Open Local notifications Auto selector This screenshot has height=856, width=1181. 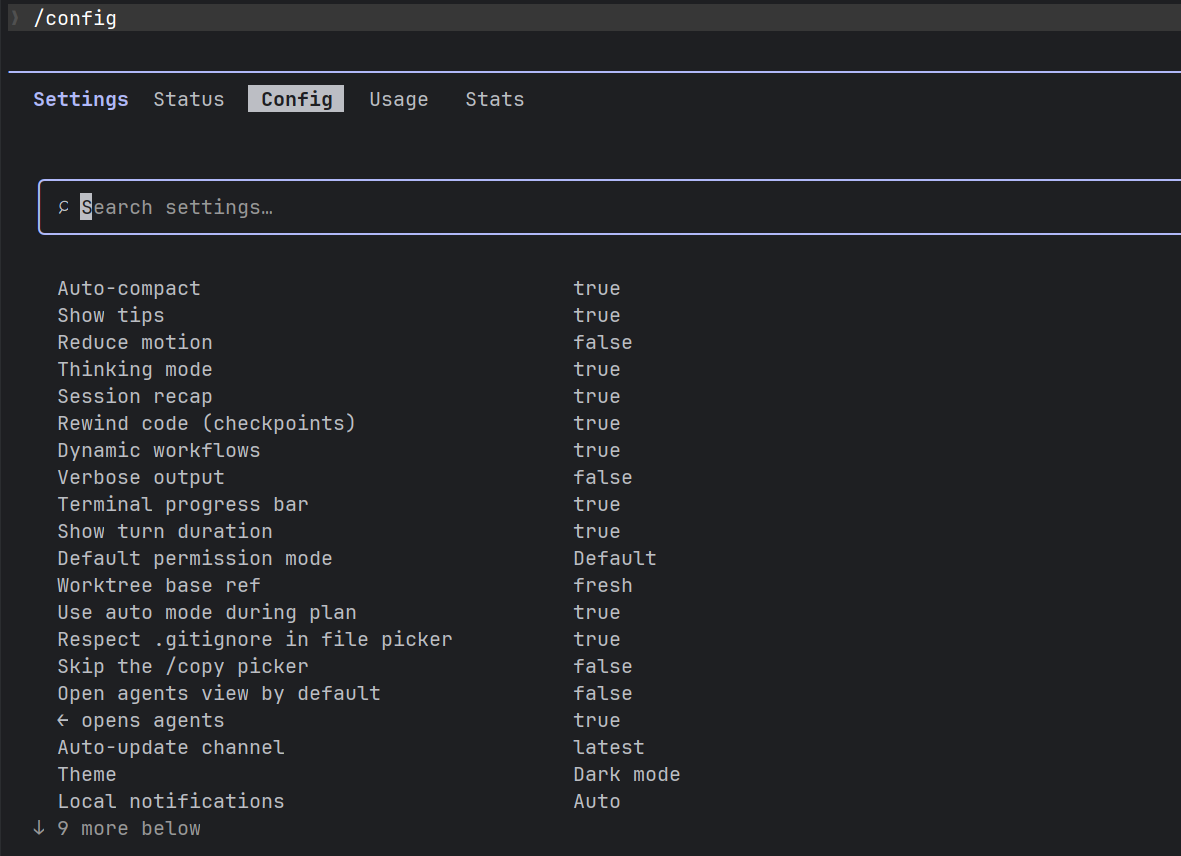(x=597, y=802)
